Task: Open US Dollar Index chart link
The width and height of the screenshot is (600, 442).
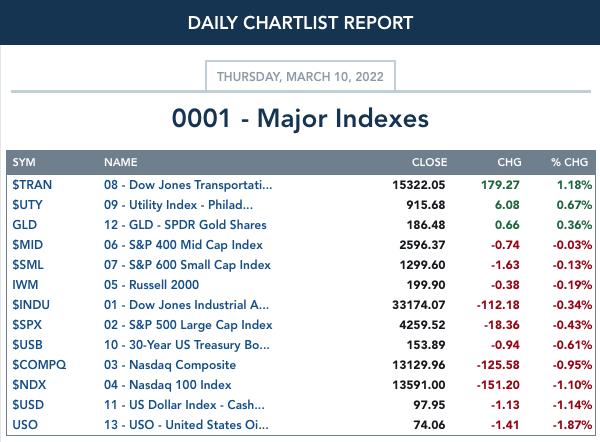Action: 184,404
